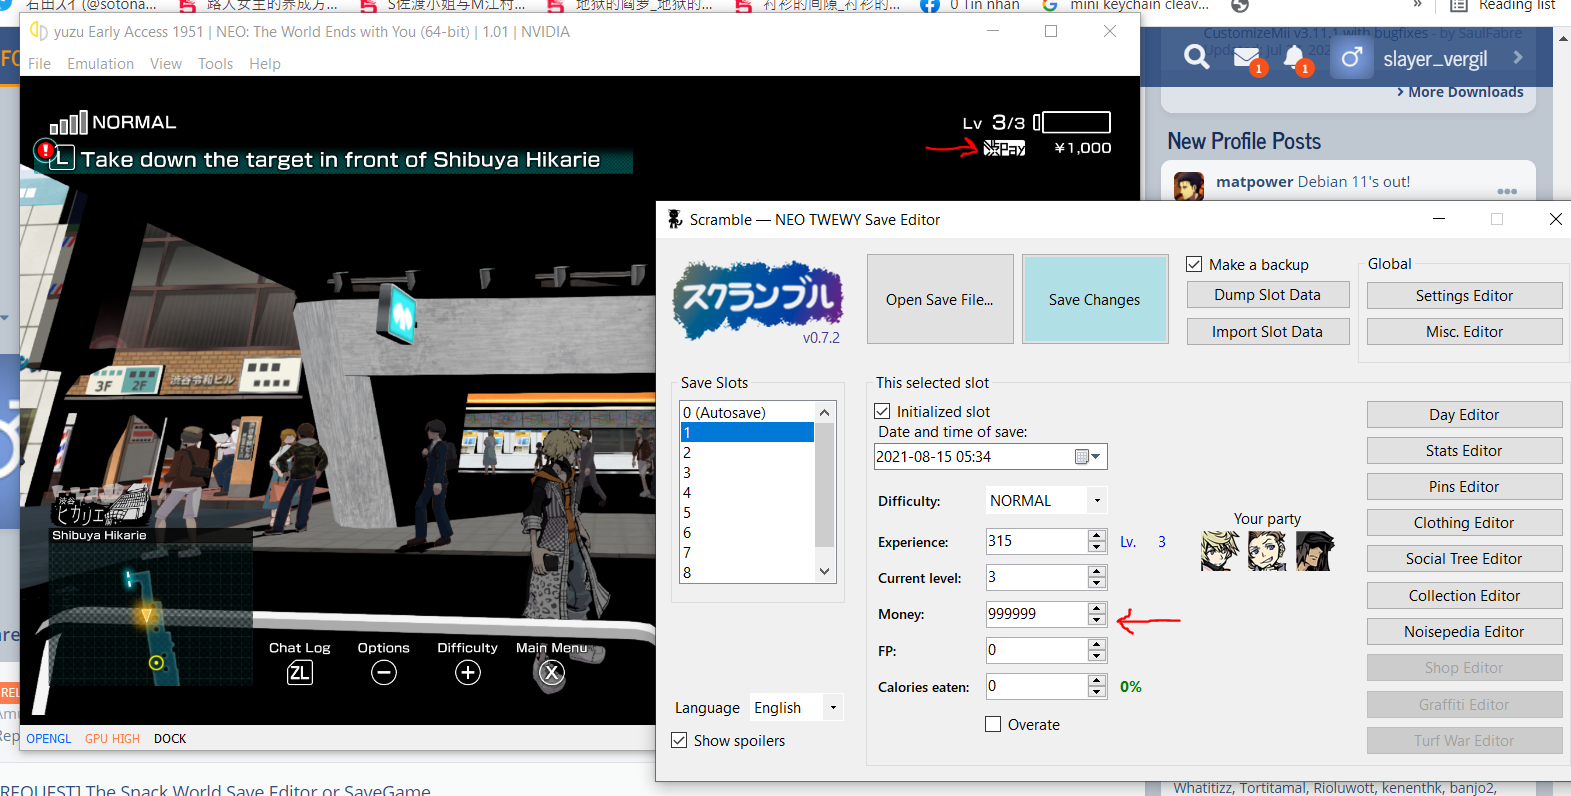The width and height of the screenshot is (1571, 796).
Task: Show more bookmarks with the double chevron
Action: point(1417,5)
